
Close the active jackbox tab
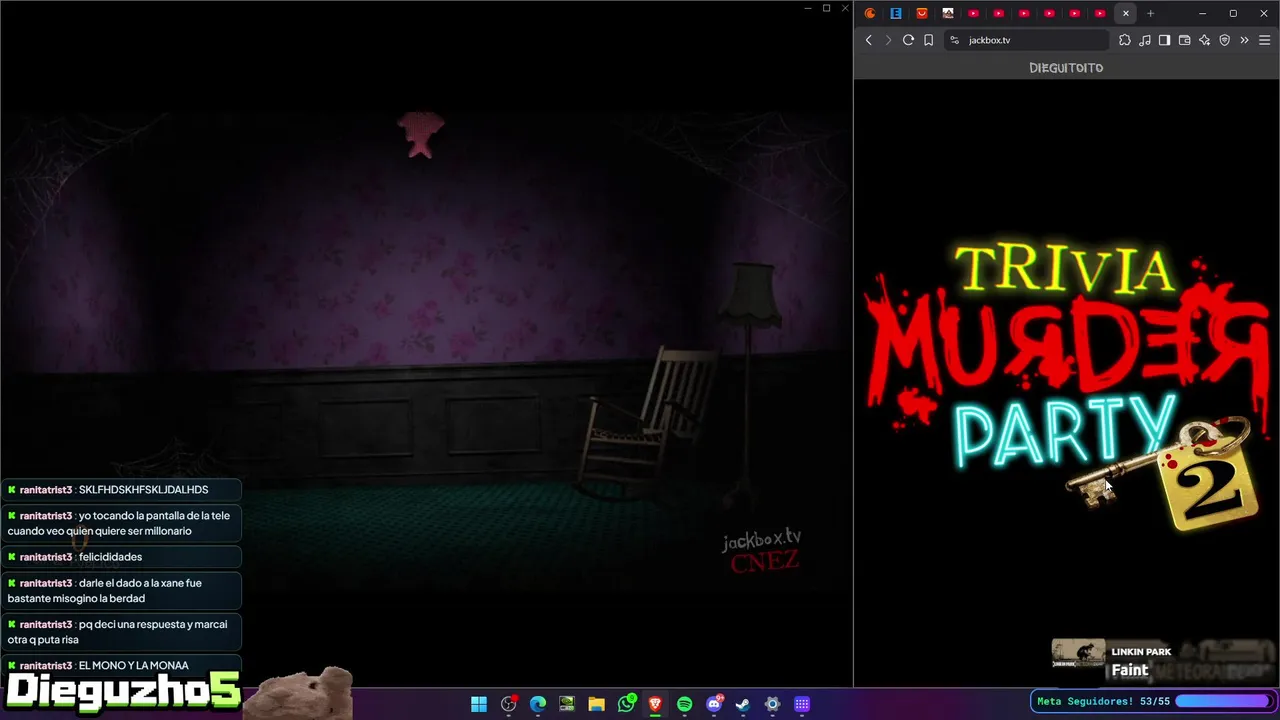(1126, 13)
